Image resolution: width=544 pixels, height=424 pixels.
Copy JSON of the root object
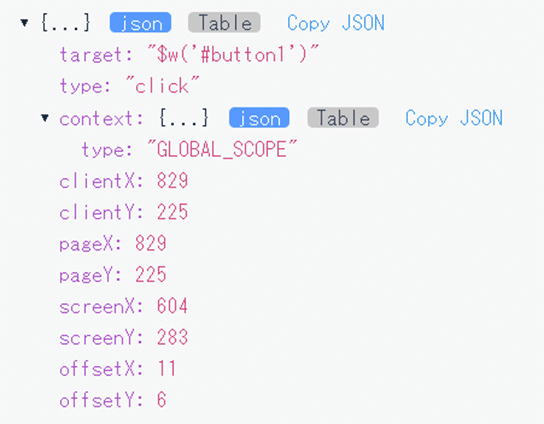[336, 23]
